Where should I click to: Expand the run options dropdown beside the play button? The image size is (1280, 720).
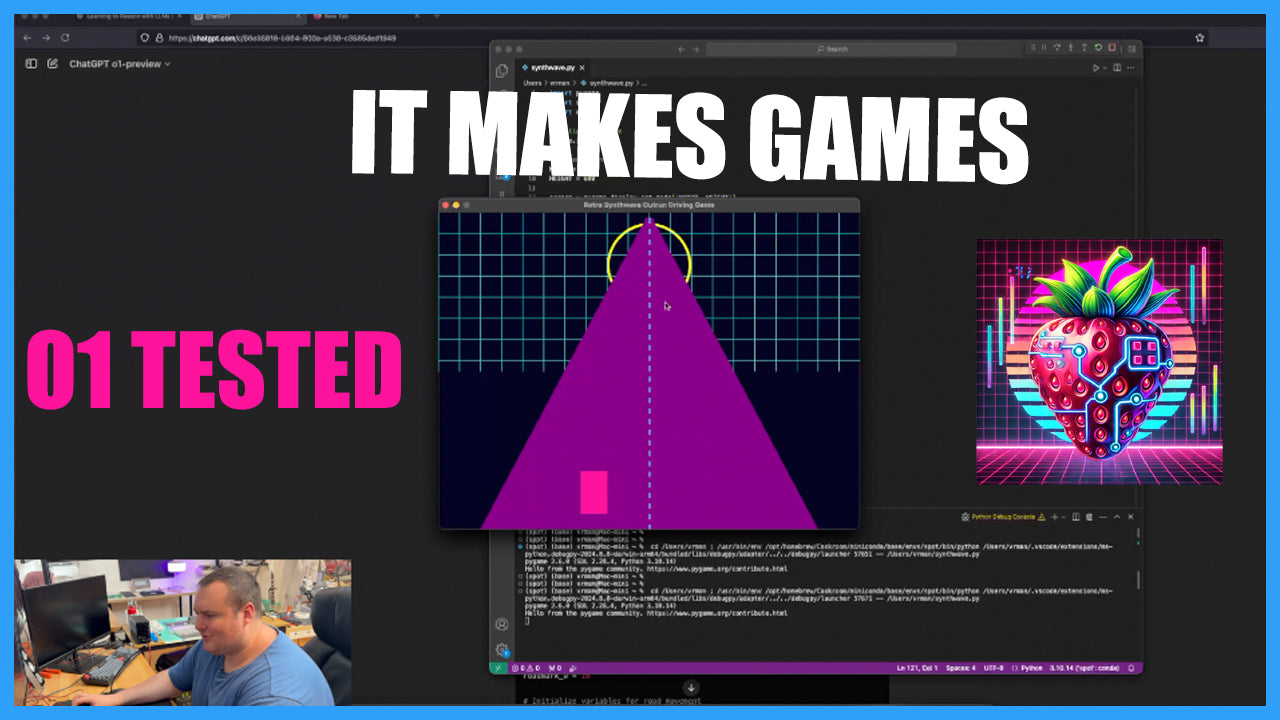pyautogui.click(x=1104, y=67)
